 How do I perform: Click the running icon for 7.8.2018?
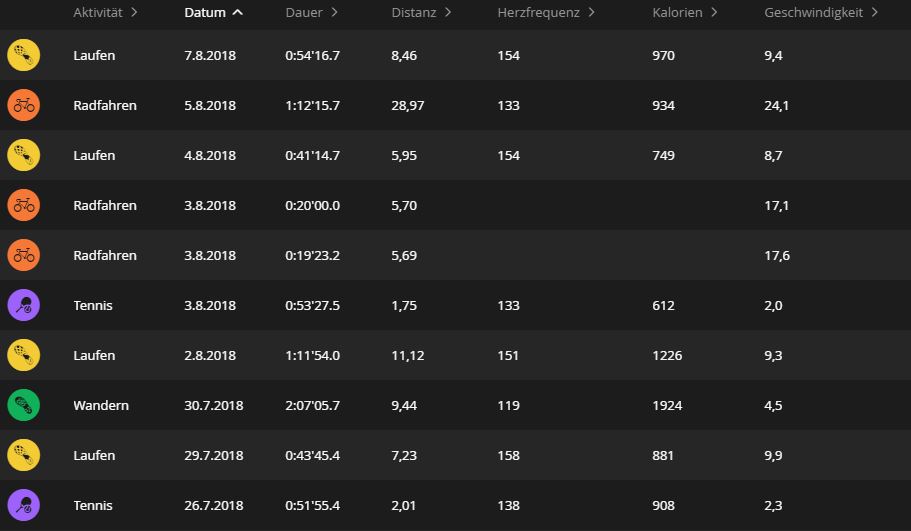tap(24, 56)
